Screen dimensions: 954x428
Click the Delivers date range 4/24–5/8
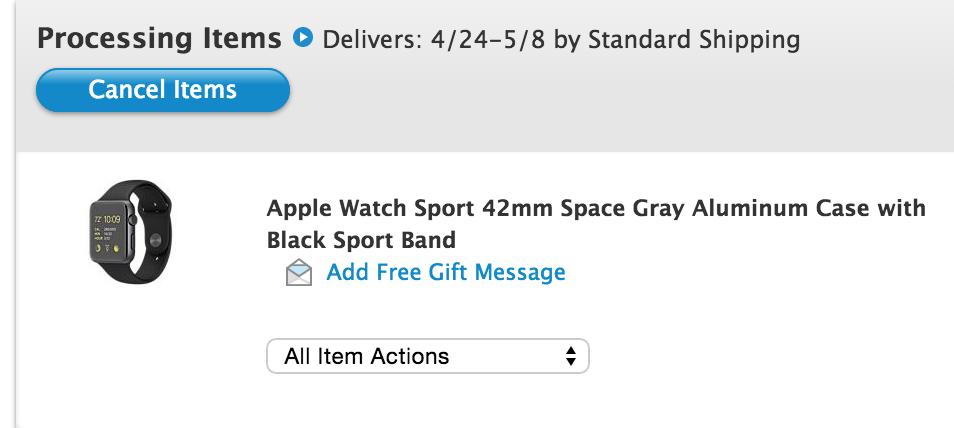[x=488, y=40]
